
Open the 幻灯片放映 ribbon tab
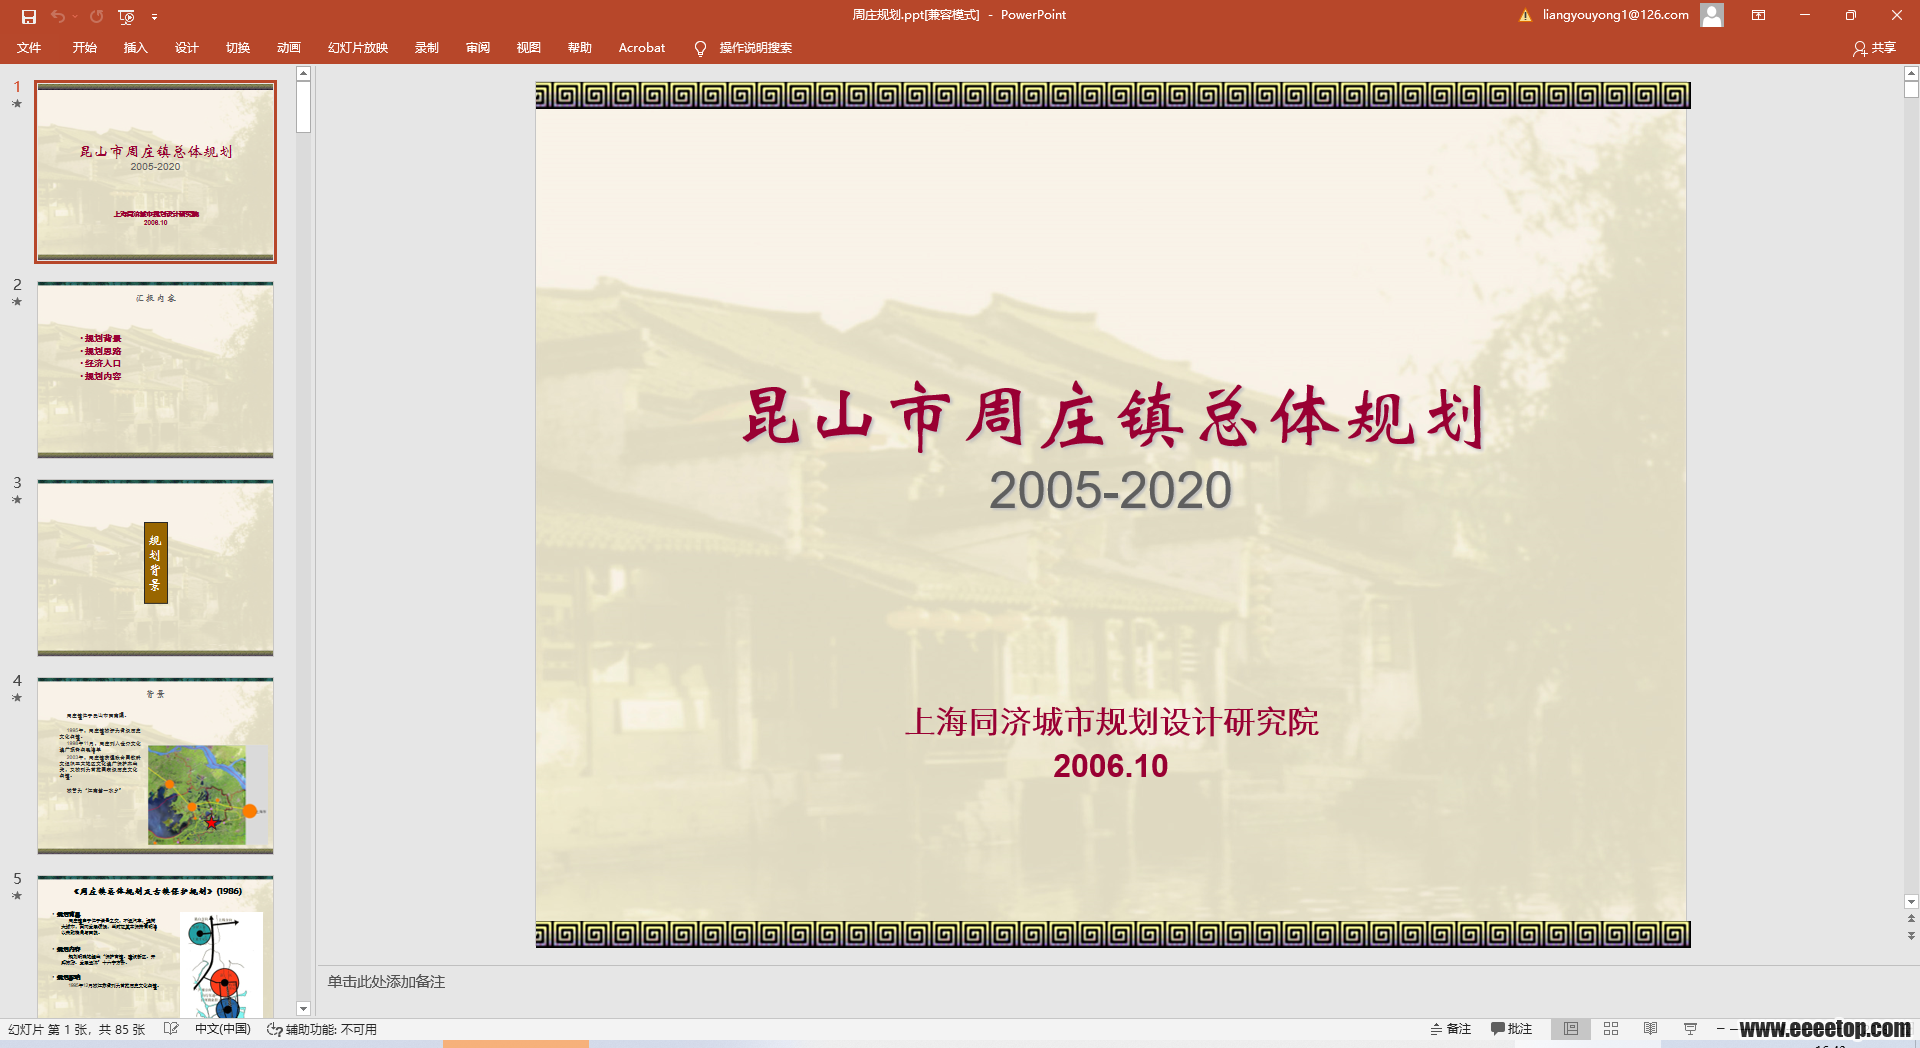358,47
